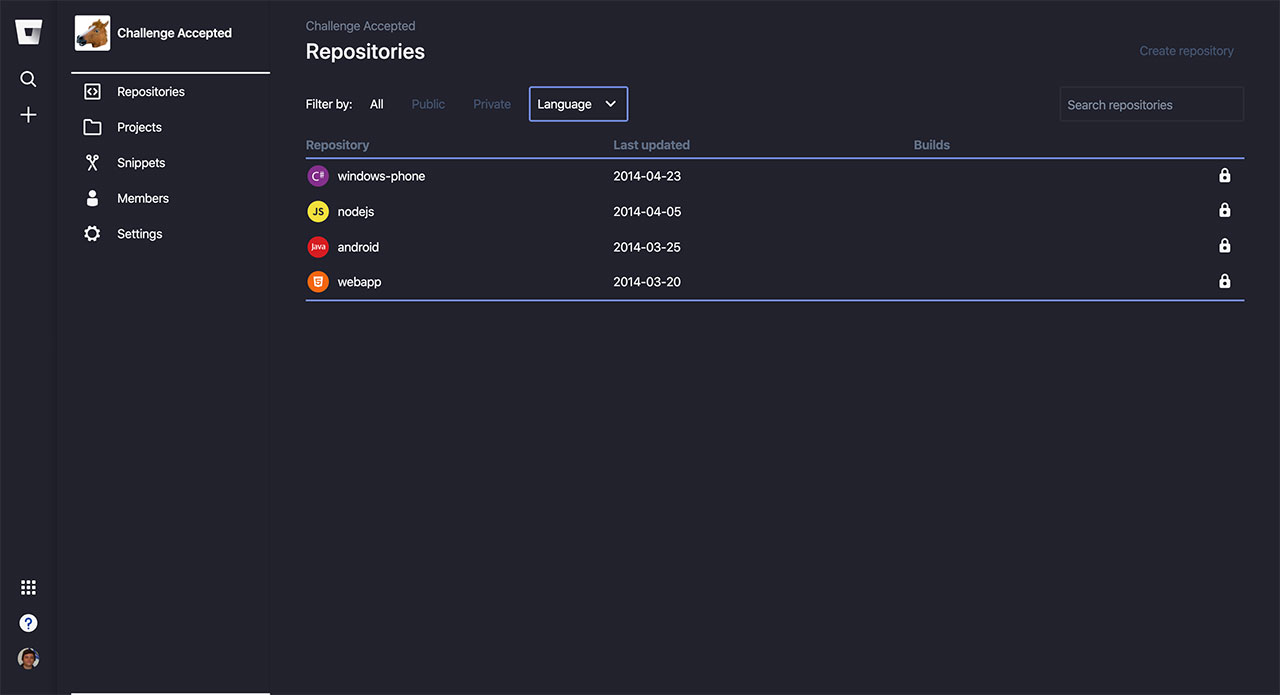The image size is (1280, 695).
Task: Open the webapp repository
Action: tap(359, 281)
